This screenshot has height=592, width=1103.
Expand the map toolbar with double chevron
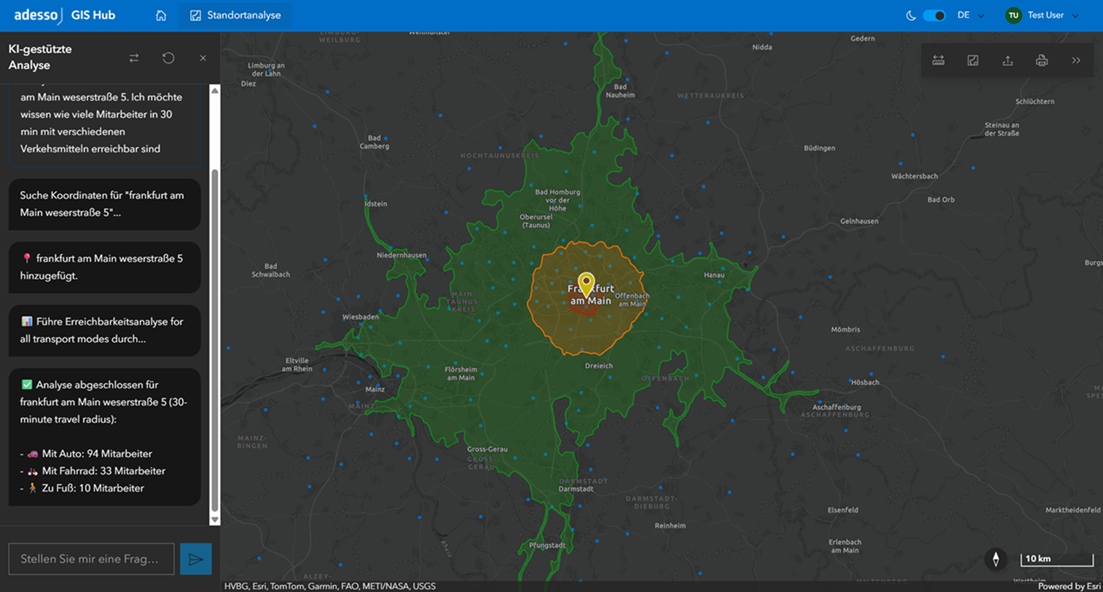tap(1076, 60)
